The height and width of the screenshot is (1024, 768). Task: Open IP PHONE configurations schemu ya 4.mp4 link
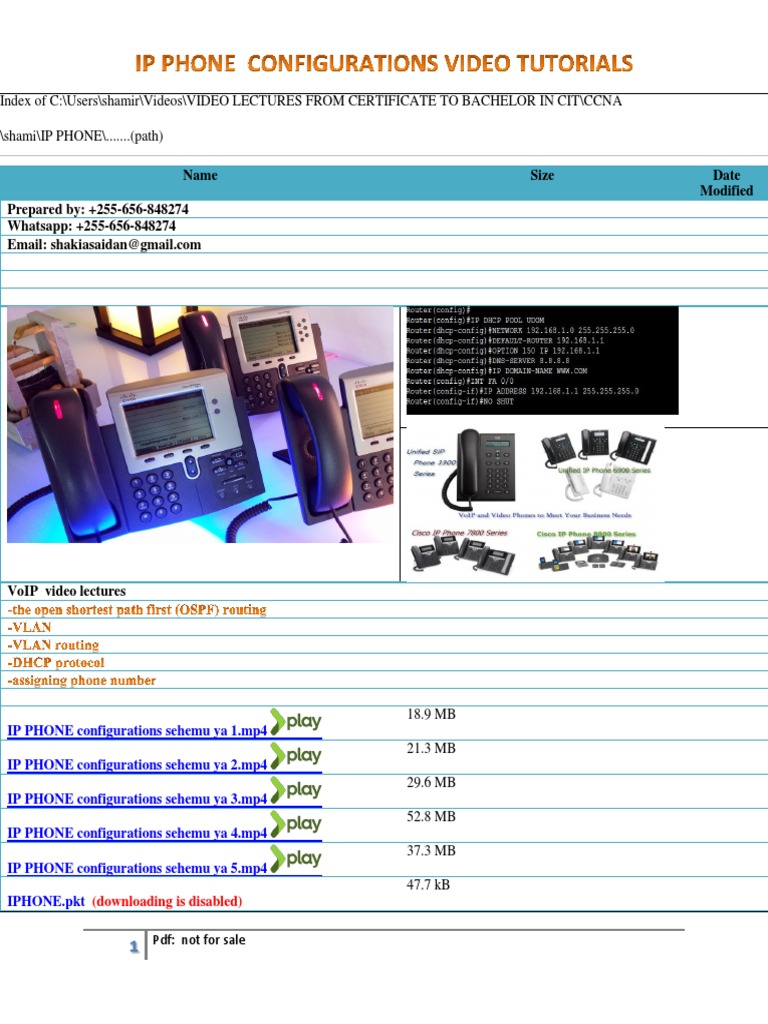137,833
